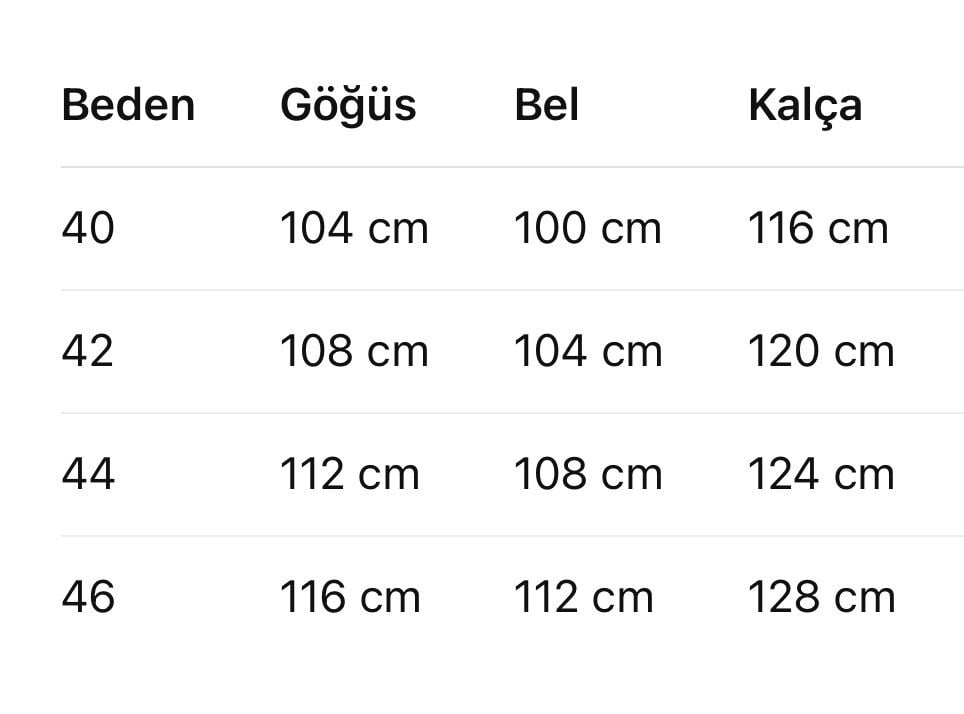The width and height of the screenshot is (964, 714).
Task: Click the 108 cm Göğüs value
Action: tap(354, 352)
